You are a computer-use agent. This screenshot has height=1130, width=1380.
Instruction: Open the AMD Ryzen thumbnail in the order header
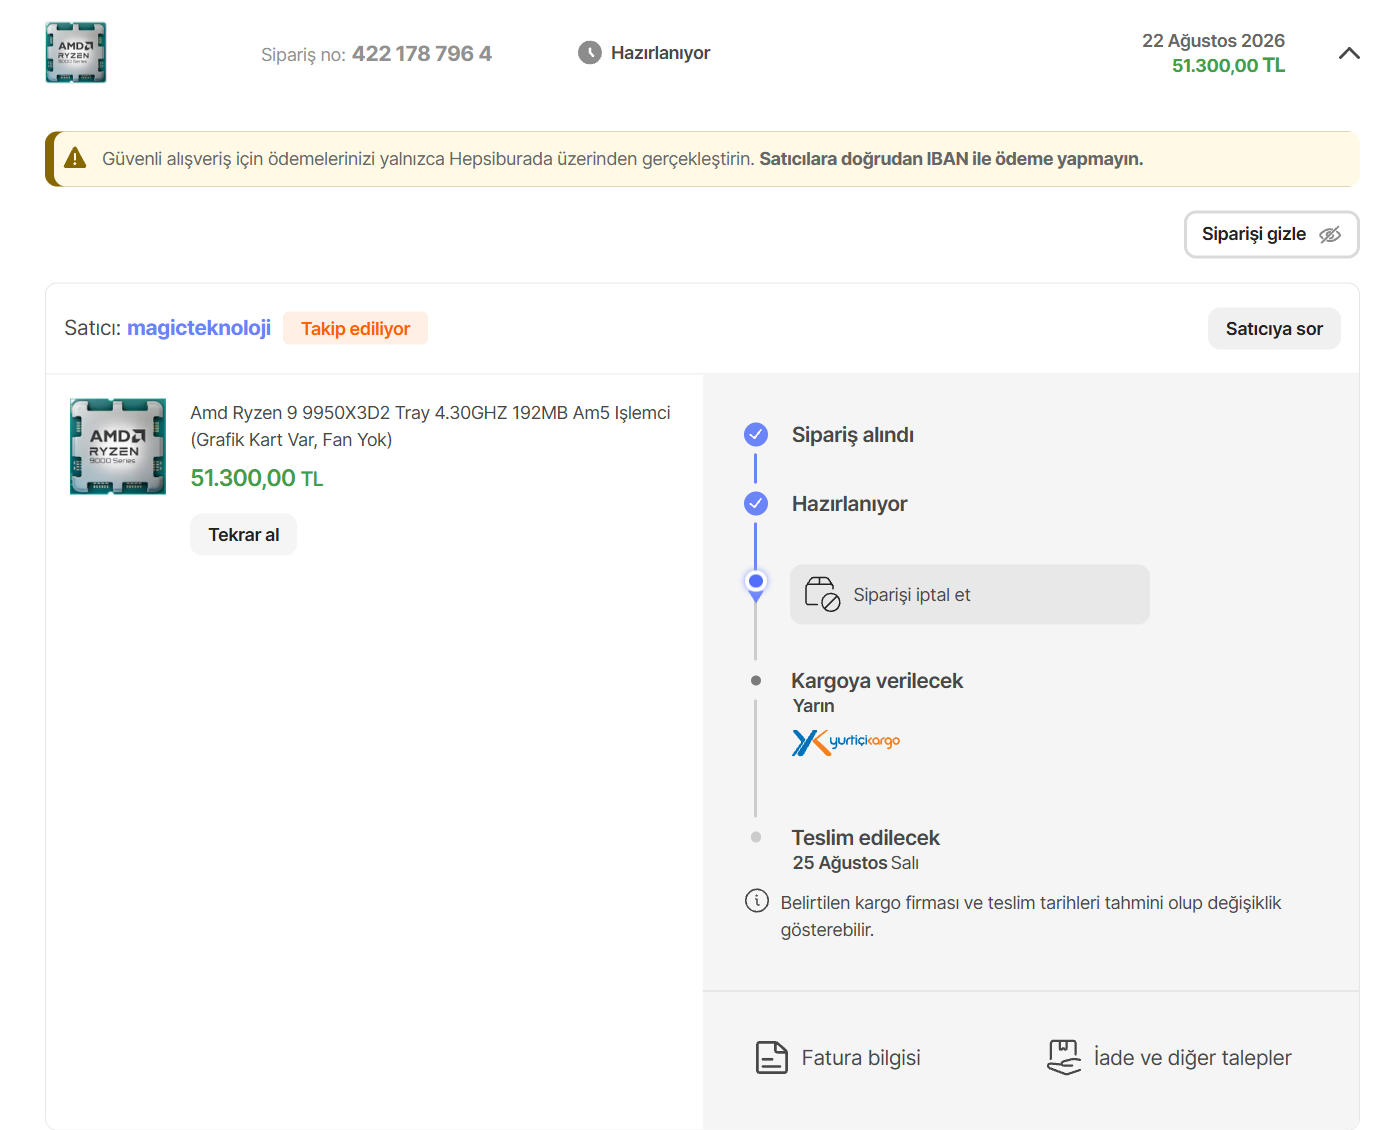[76, 52]
